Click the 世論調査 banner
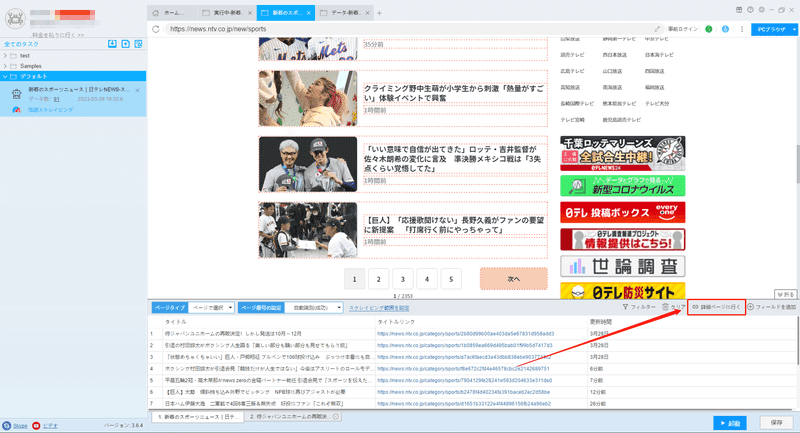Screen dimensions: 800x433 pos(622,266)
